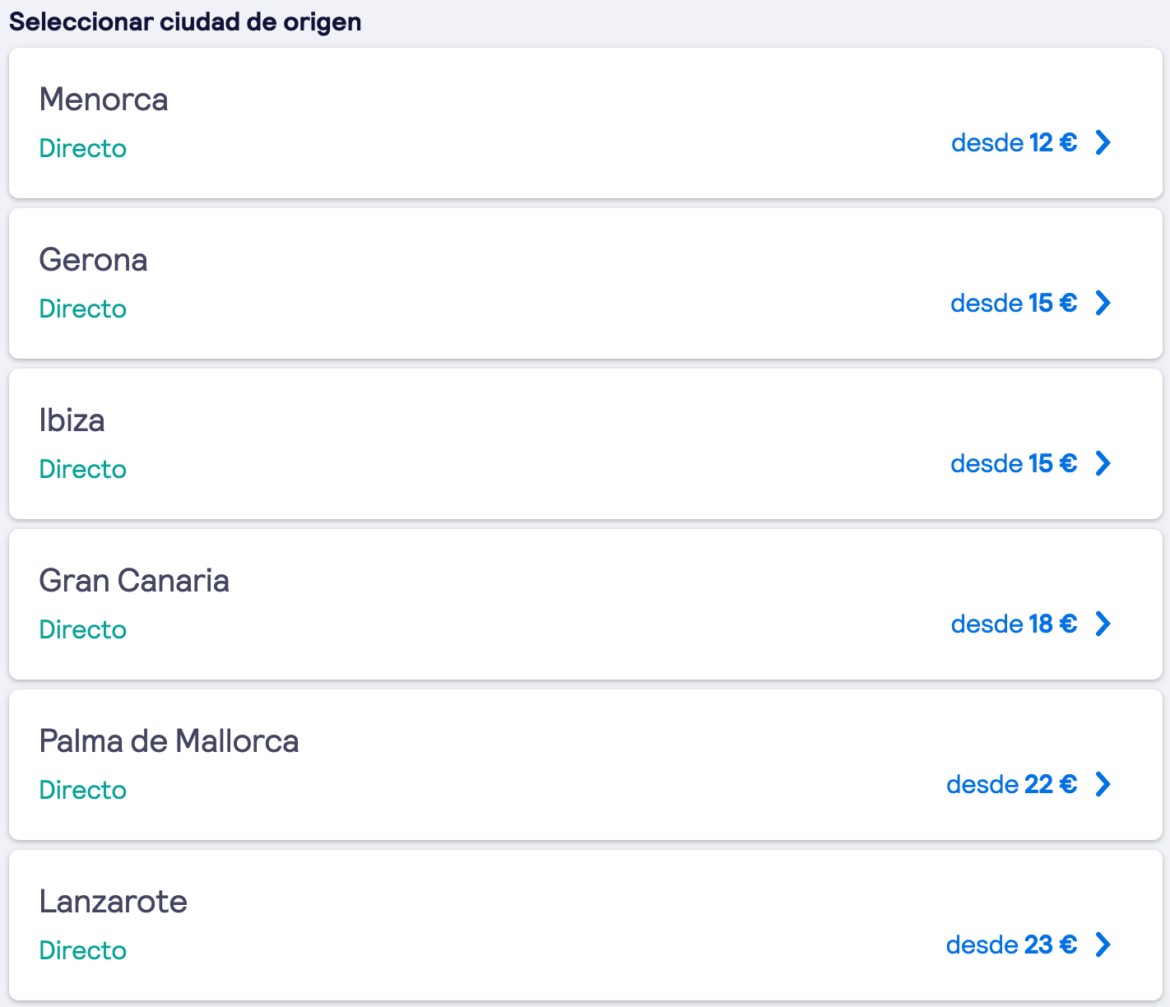
Task: Open the 'desde 12 €' price link
Action: pyautogui.click(x=1013, y=143)
